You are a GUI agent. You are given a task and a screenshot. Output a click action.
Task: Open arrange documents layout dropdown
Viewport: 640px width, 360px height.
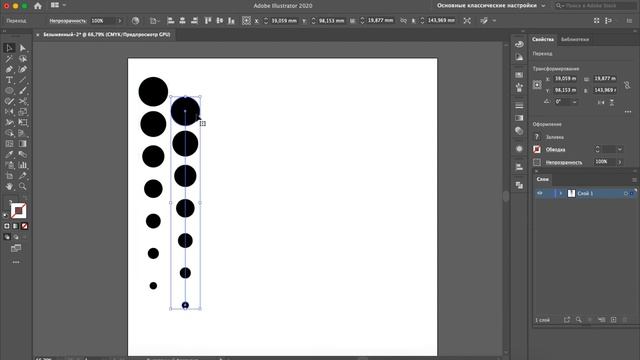coord(58,5)
